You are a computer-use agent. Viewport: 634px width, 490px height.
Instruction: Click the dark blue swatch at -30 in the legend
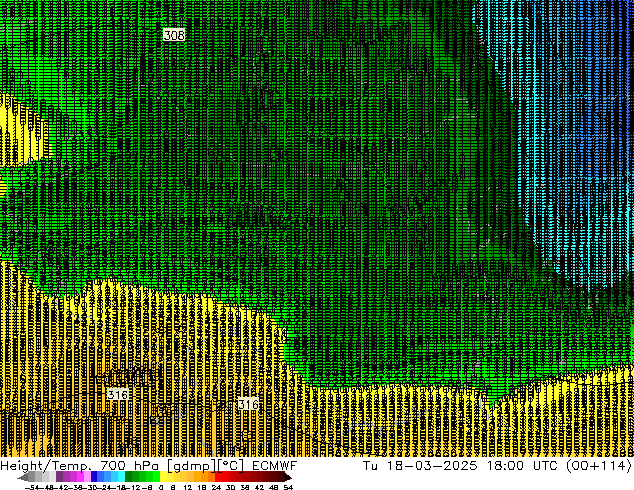[x=94, y=478]
